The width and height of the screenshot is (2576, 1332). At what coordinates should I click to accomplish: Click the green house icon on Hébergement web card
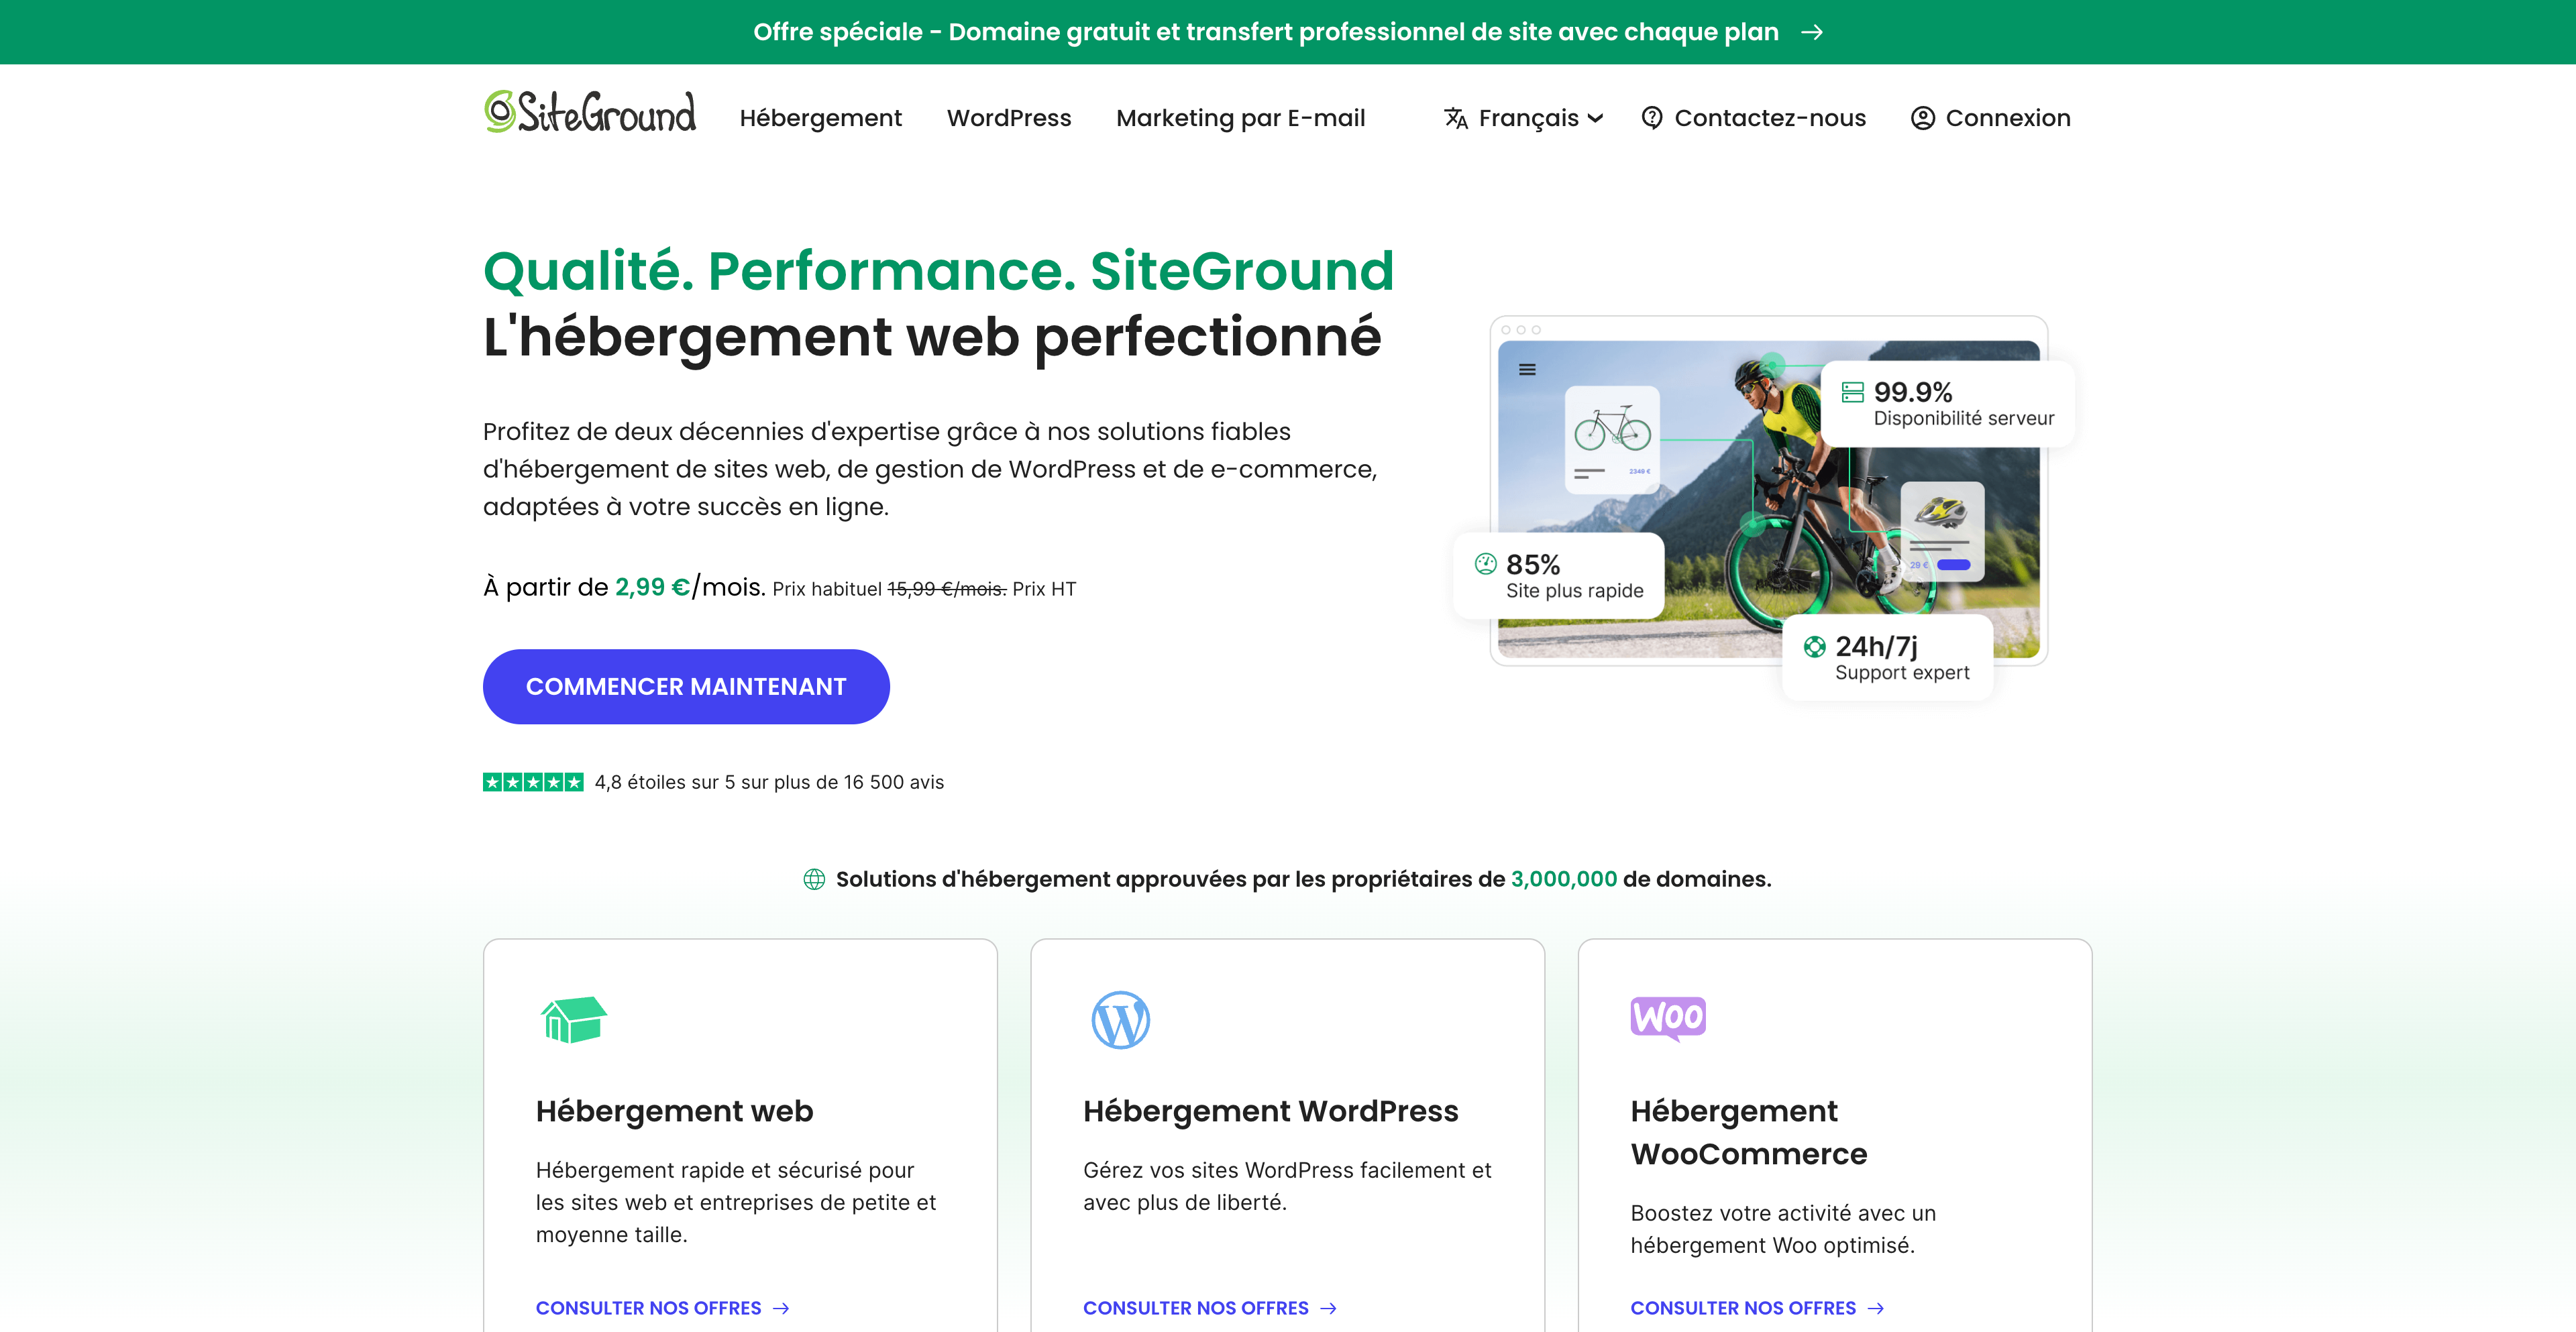pyautogui.click(x=573, y=1019)
